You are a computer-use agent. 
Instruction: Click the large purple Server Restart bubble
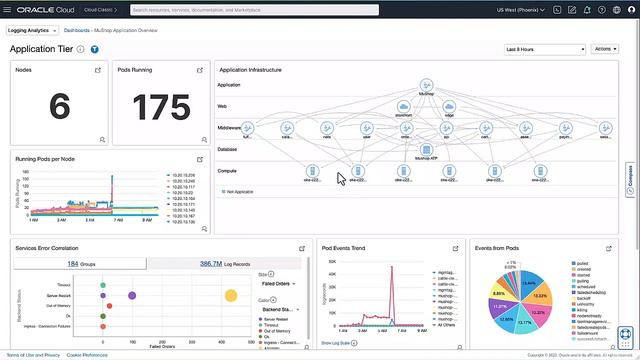click(x=132, y=296)
